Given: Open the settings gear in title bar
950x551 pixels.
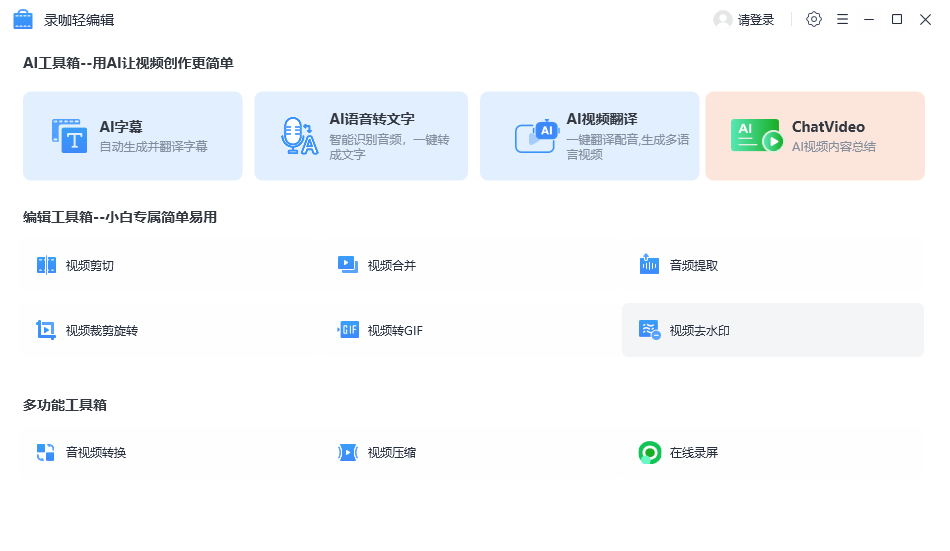Looking at the screenshot, I should (814, 19).
